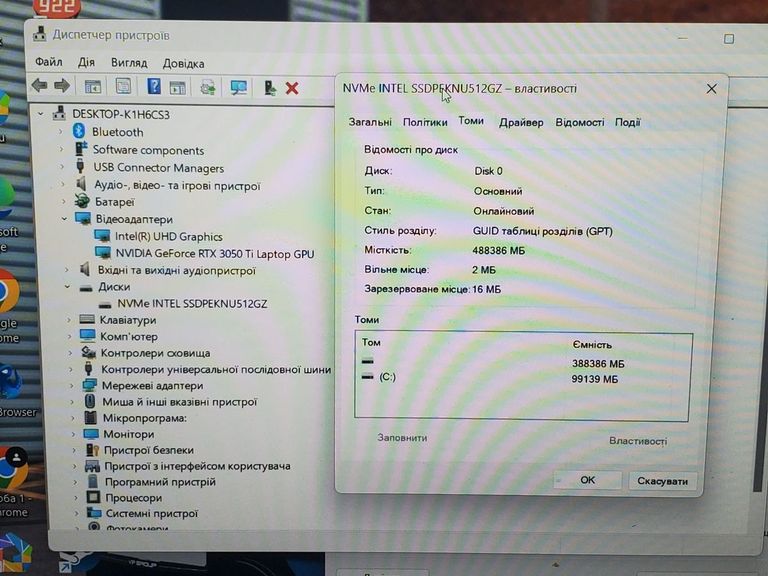Switch to the Політики tab

425,122
